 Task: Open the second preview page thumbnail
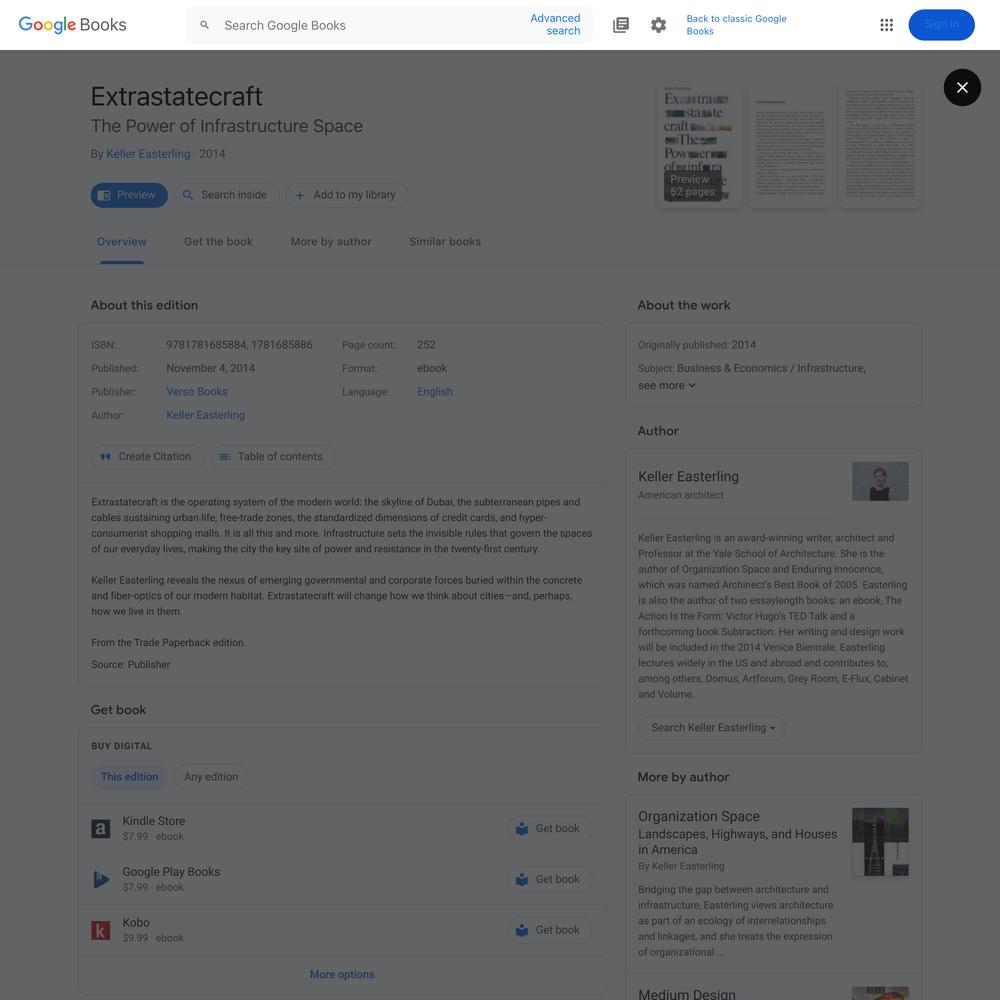tap(790, 145)
